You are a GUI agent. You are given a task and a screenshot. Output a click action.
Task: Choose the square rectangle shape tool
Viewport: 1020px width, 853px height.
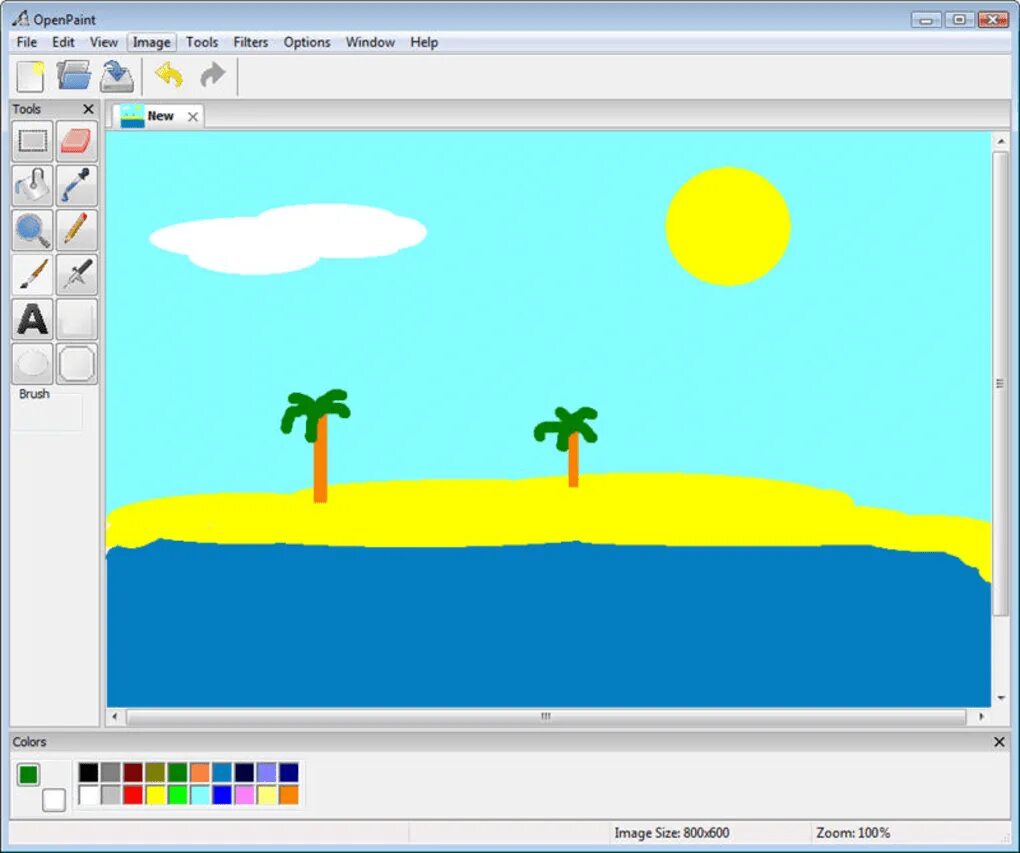click(x=77, y=319)
